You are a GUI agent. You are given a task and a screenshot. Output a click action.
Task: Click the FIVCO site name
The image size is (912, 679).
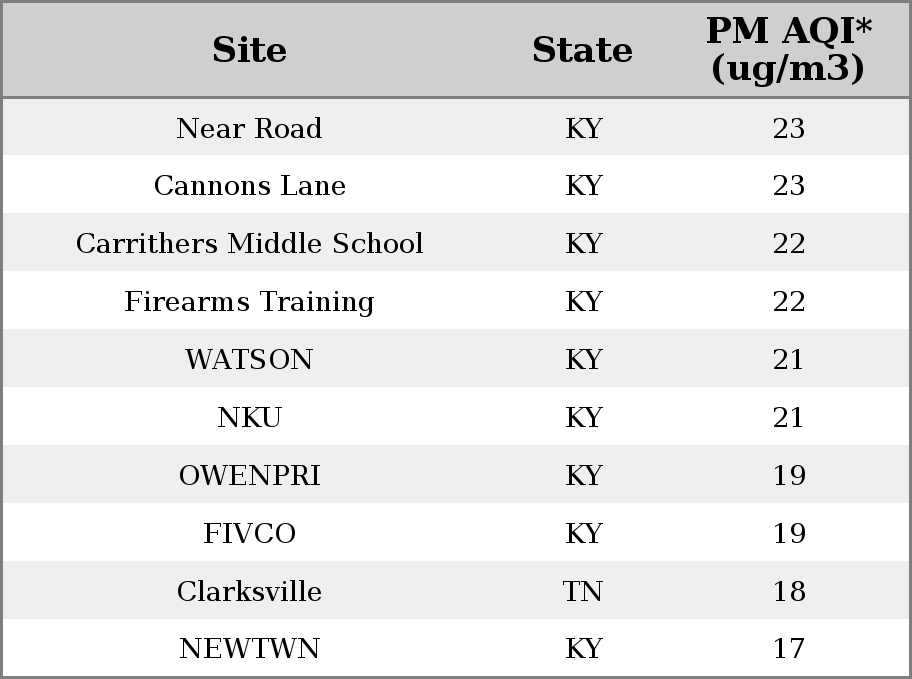(x=249, y=534)
